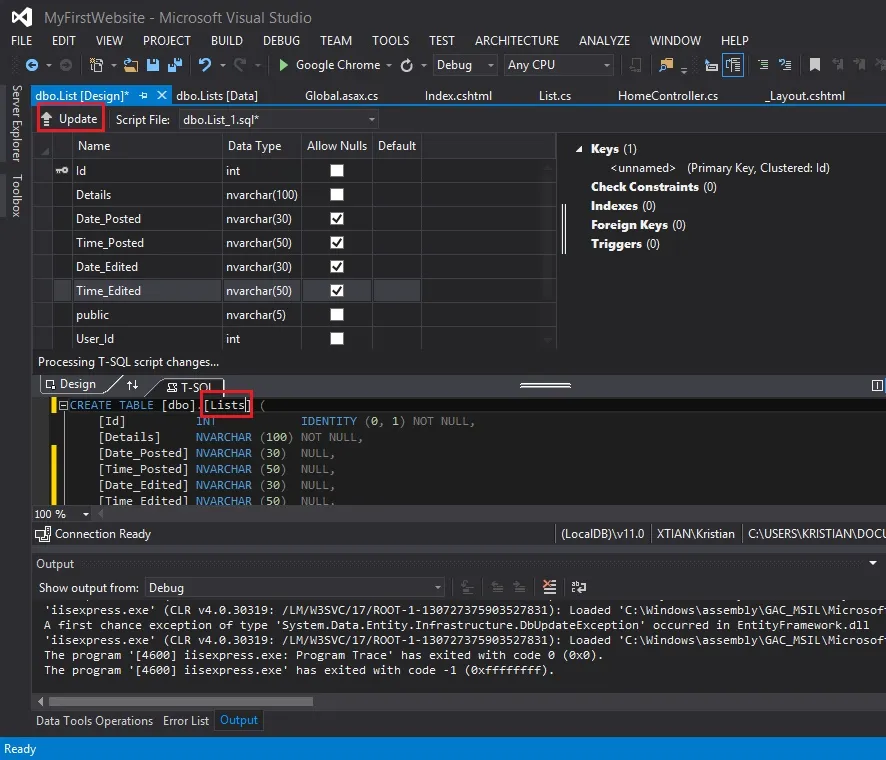Start debugging with the green play arrow
This screenshot has height=760, width=886.
pos(284,65)
